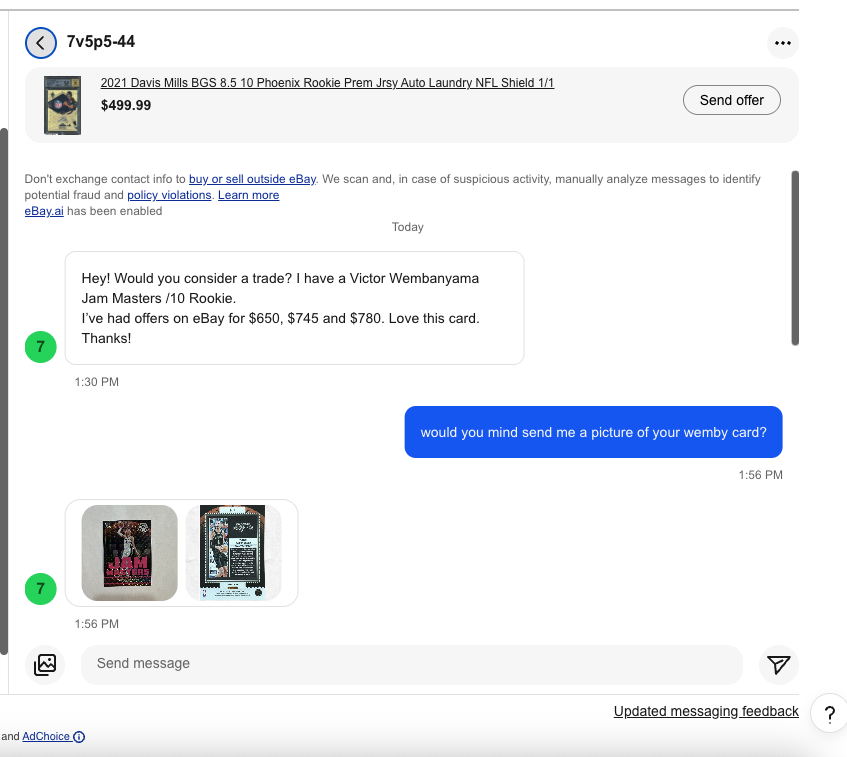Screen dimensions: 847x757
Task: Click sender avatar beside the card photos
Action: coord(41,589)
